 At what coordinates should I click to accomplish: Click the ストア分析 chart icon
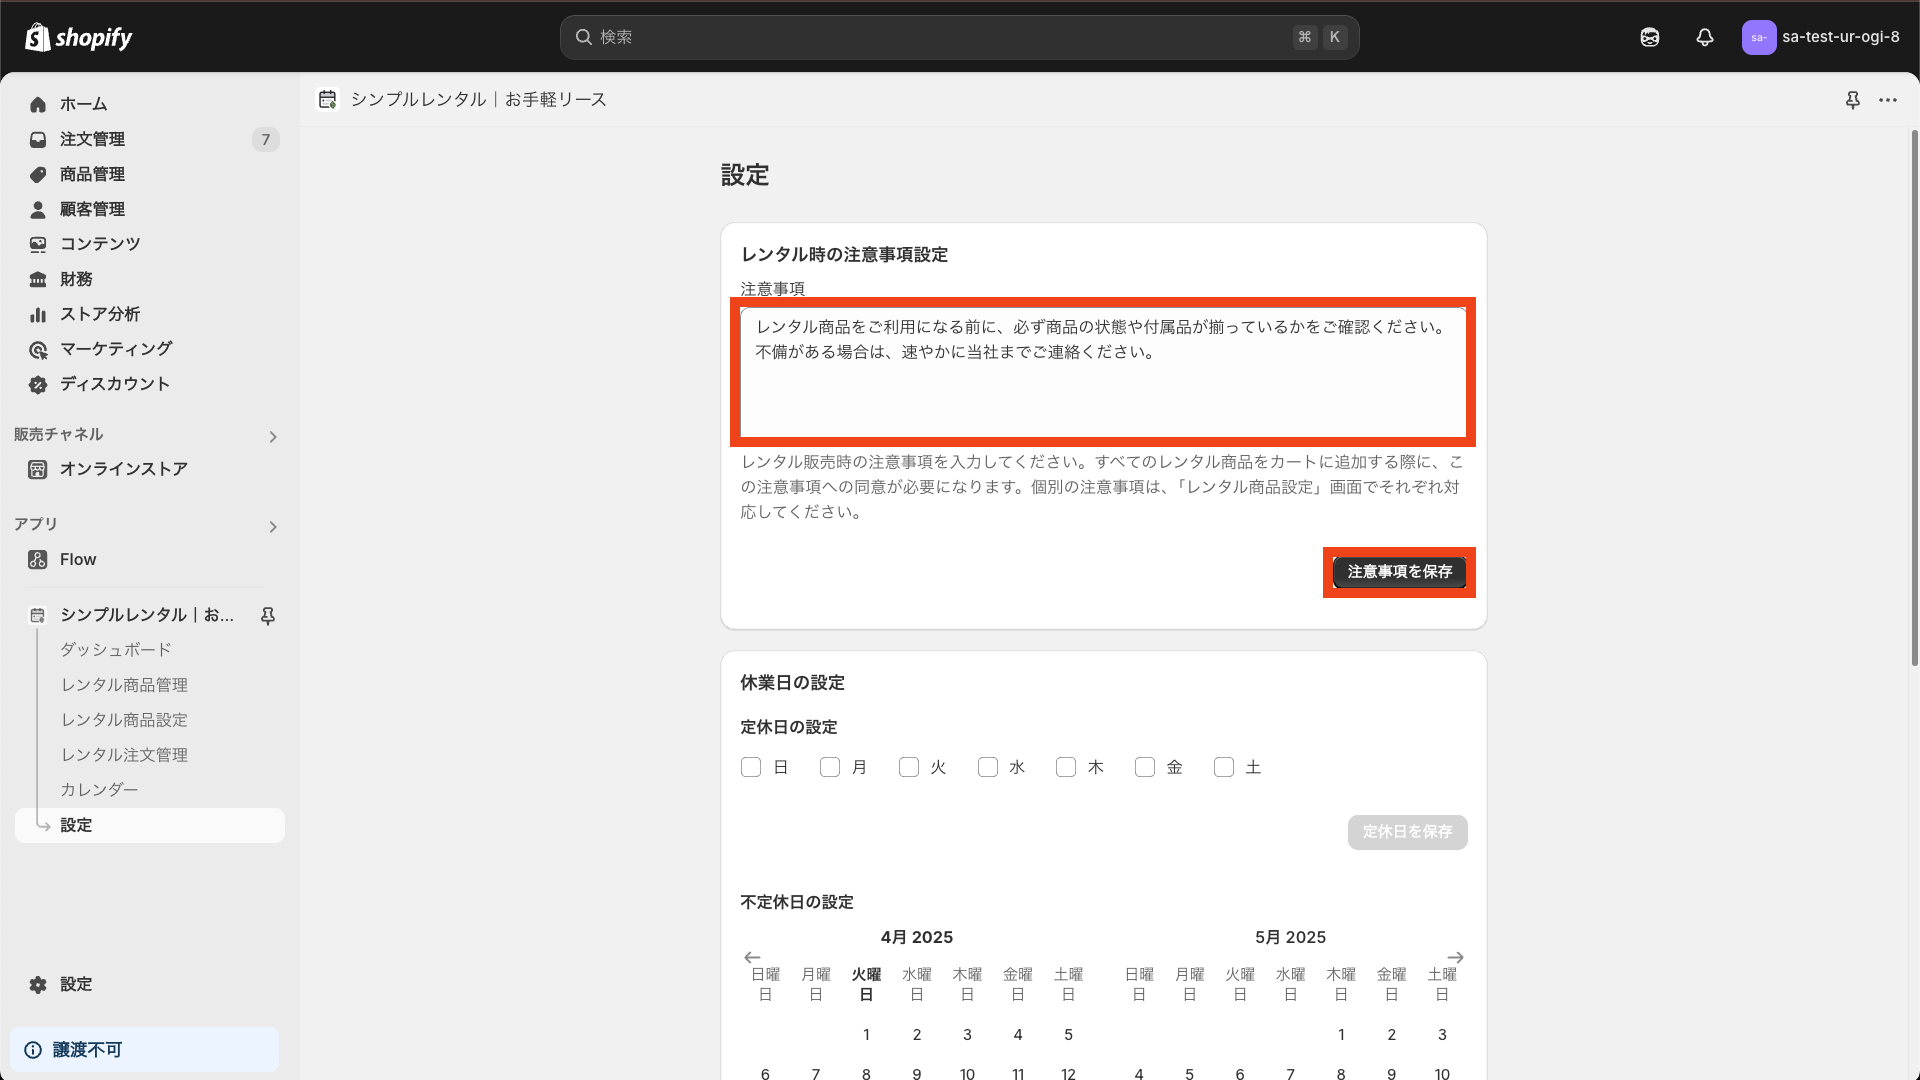pos(37,314)
